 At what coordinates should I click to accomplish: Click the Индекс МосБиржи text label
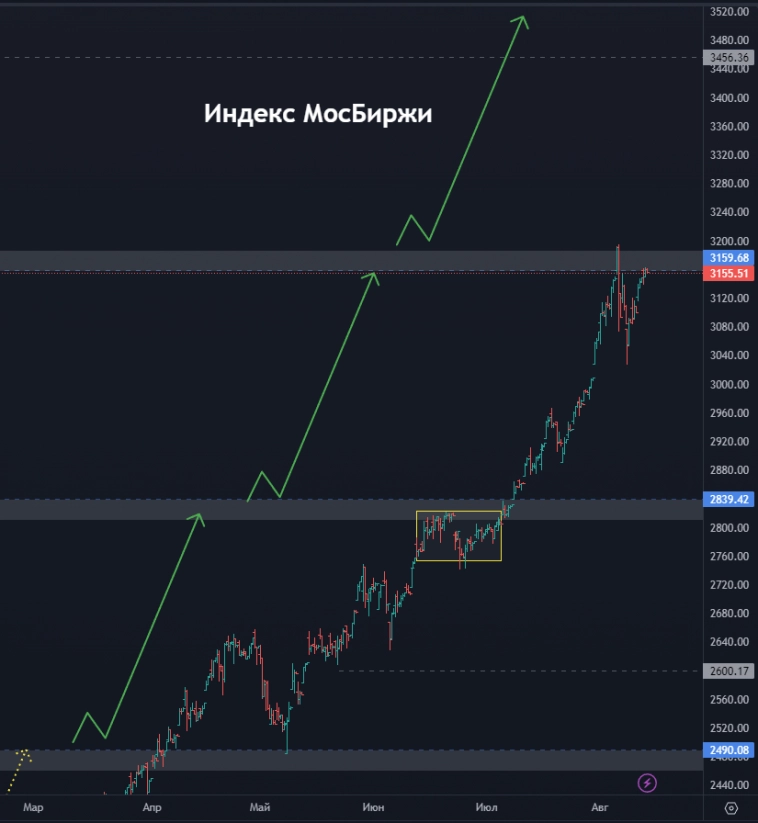(x=318, y=114)
